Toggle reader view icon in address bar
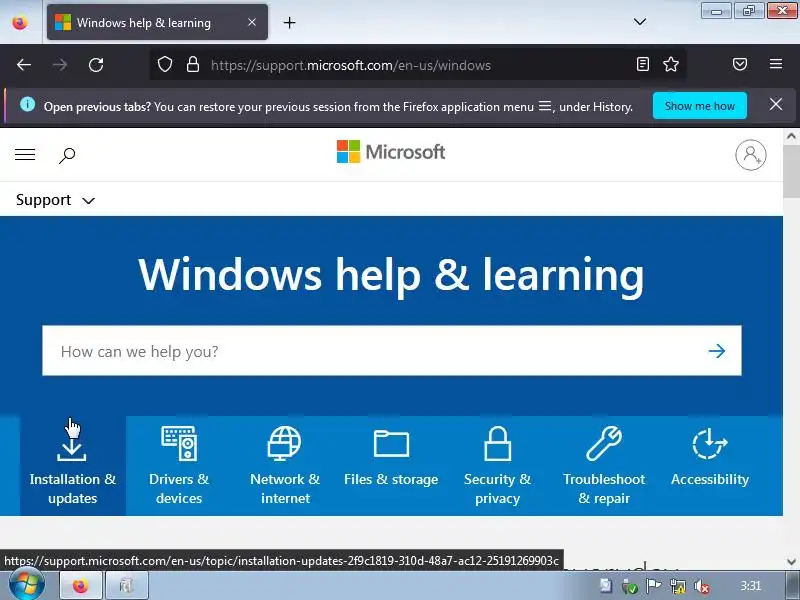The height and width of the screenshot is (600, 800). (x=643, y=64)
